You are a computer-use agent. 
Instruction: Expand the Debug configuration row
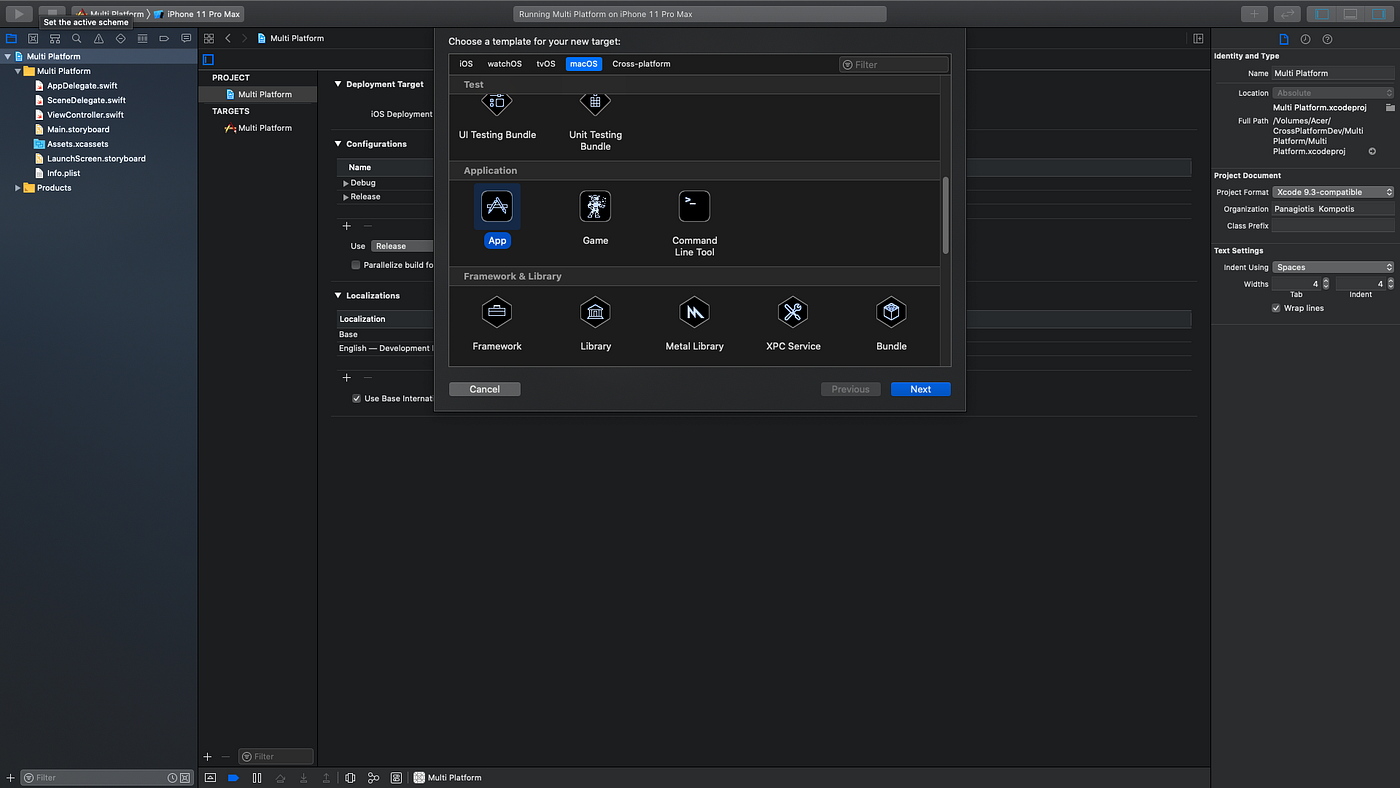(346, 183)
